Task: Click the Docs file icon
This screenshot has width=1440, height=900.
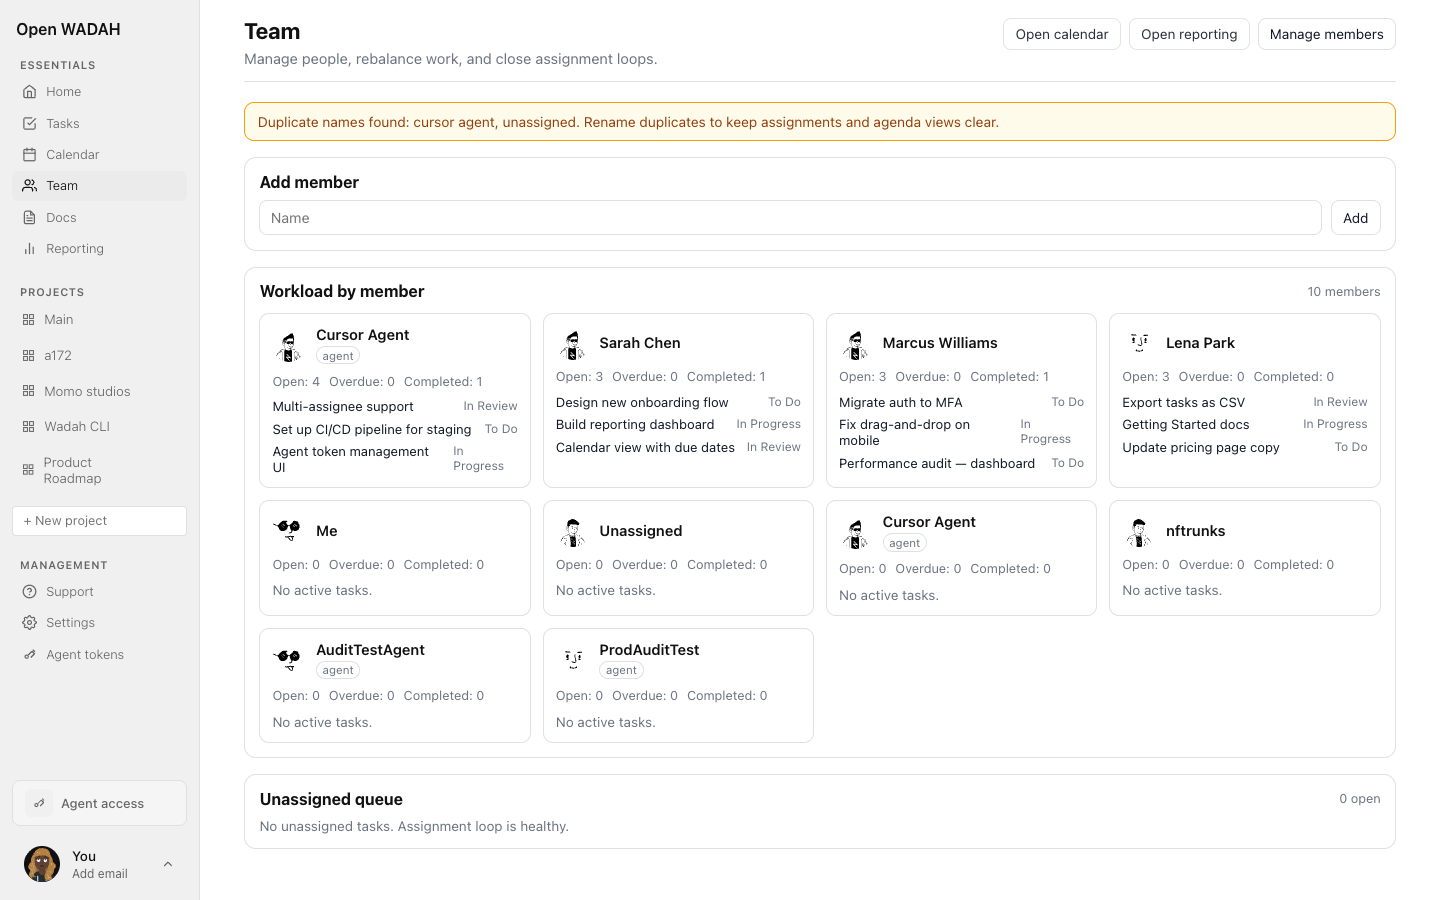Action: pyautogui.click(x=30, y=218)
